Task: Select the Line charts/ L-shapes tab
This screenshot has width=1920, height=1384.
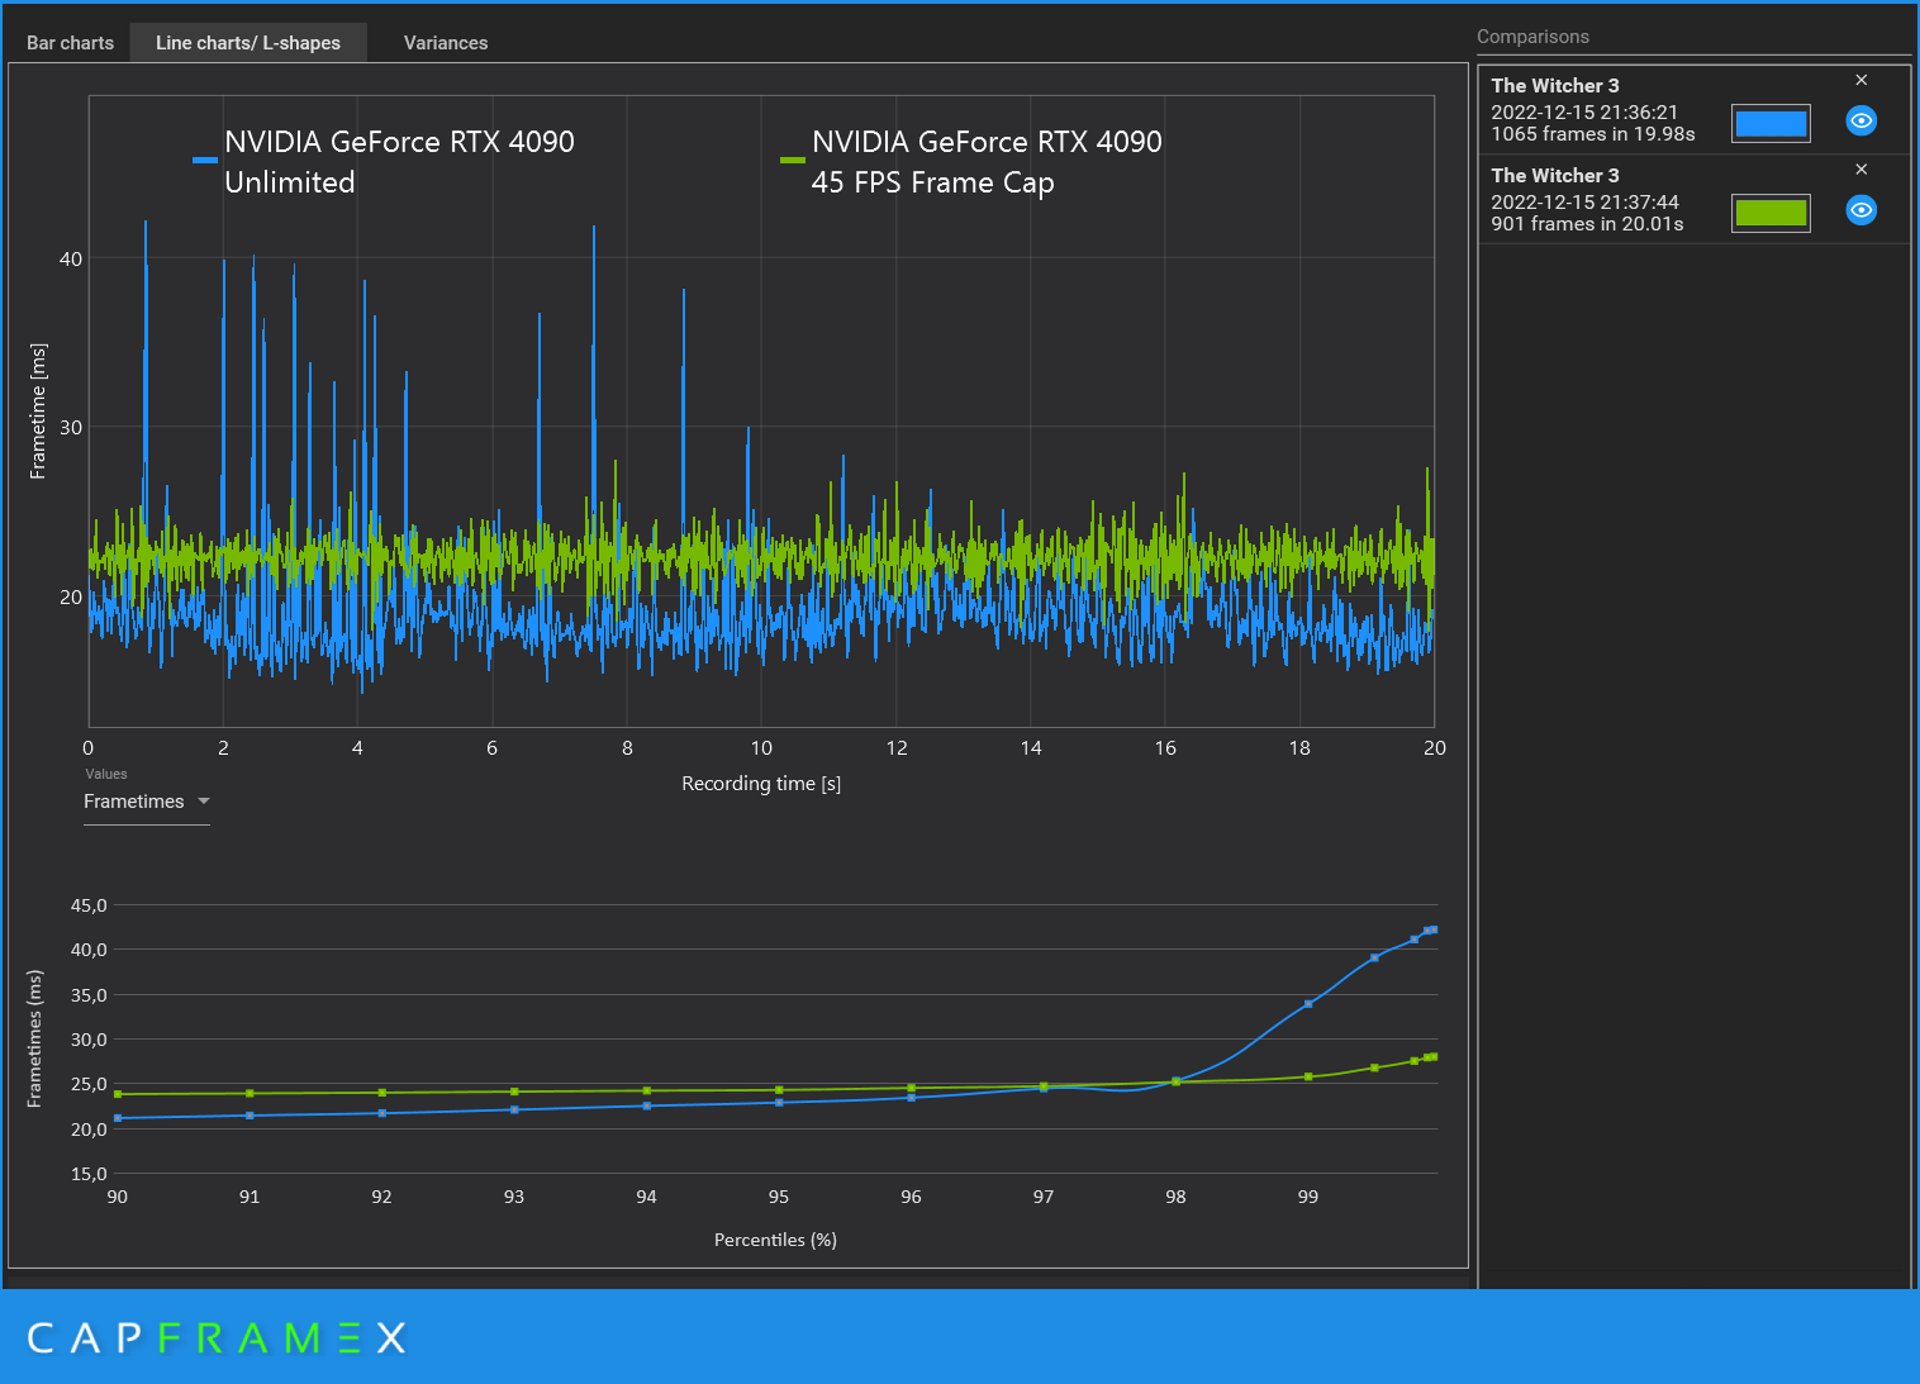Action: [248, 43]
